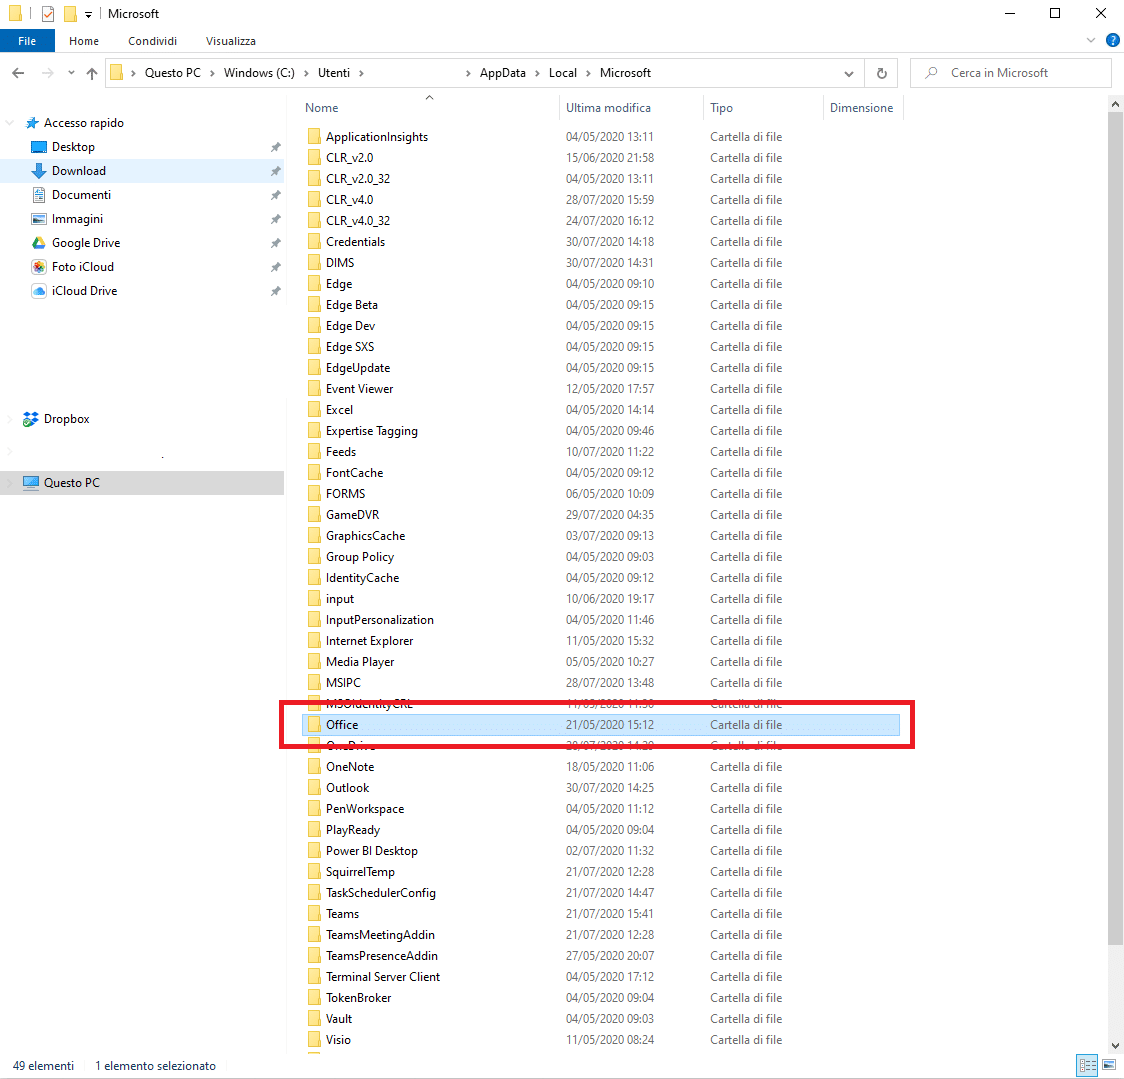1124x1079 pixels.
Task: Switch to the Visualizza ribbon tab
Action: pyautogui.click(x=231, y=41)
